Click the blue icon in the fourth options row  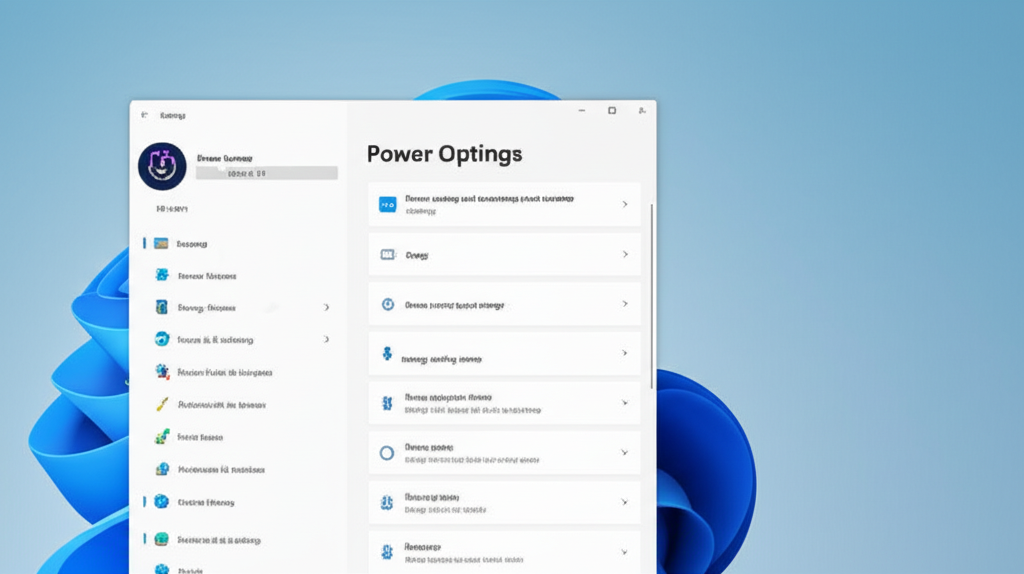pos(387,354)
